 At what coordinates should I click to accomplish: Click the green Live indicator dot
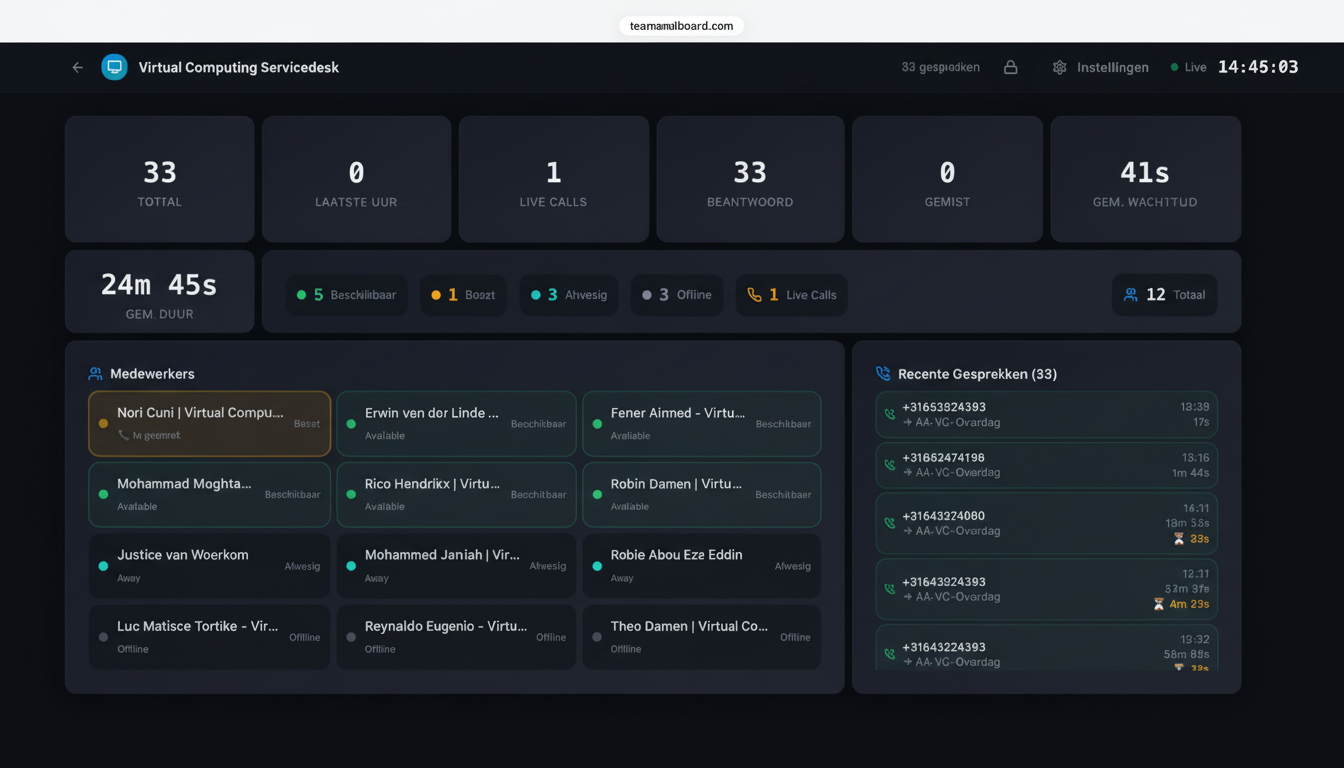tap(1174, 68)
